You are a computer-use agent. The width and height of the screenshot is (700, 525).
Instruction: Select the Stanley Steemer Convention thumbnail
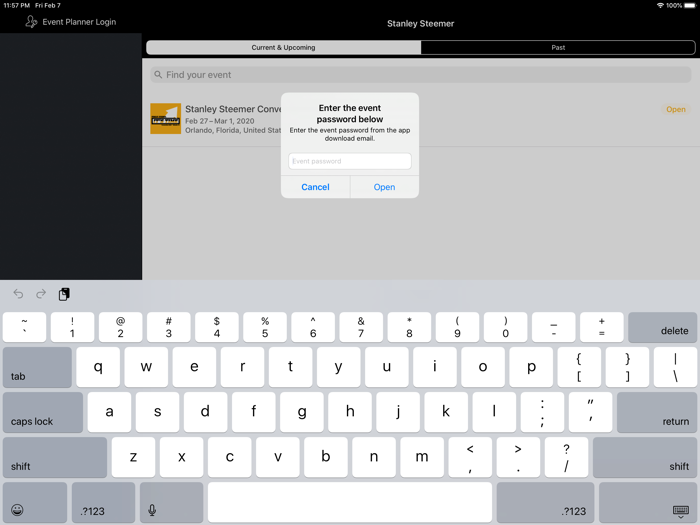(x=166, y=119)
